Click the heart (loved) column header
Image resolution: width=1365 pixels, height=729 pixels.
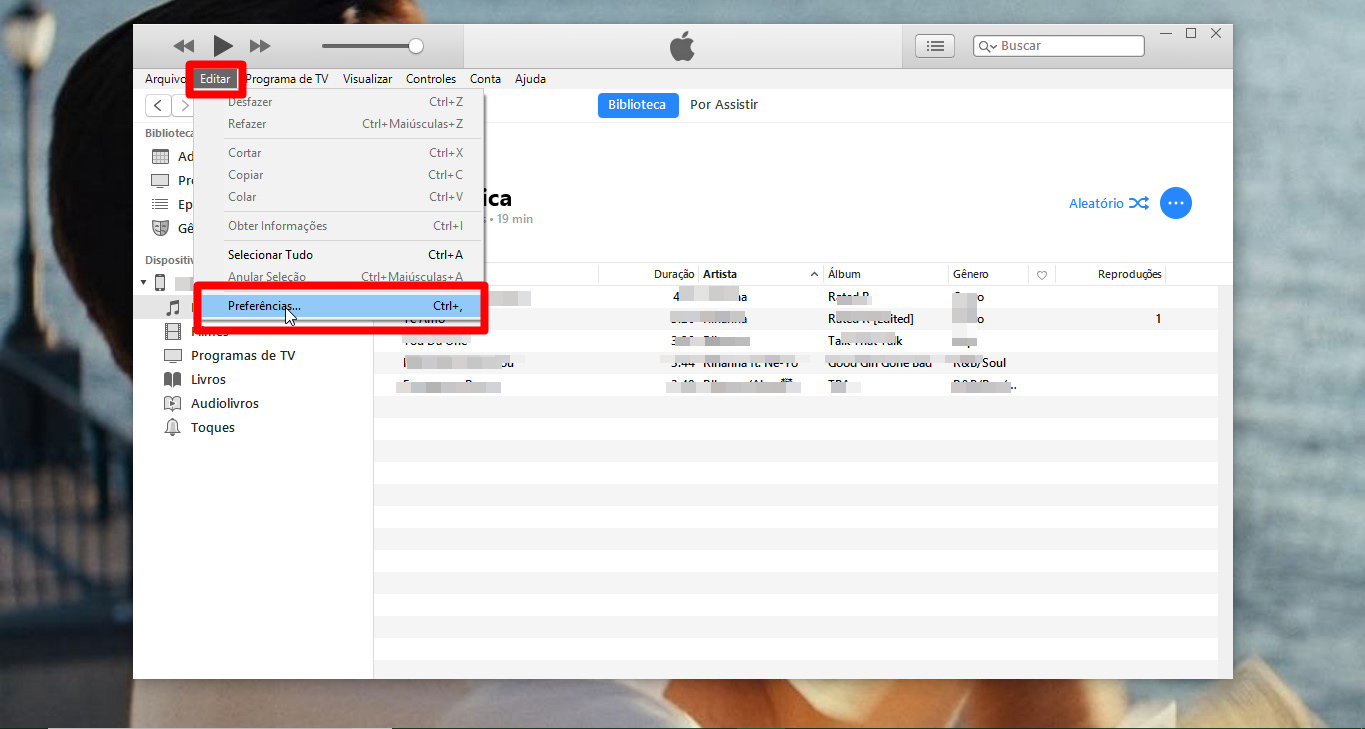pos(1041,275)
